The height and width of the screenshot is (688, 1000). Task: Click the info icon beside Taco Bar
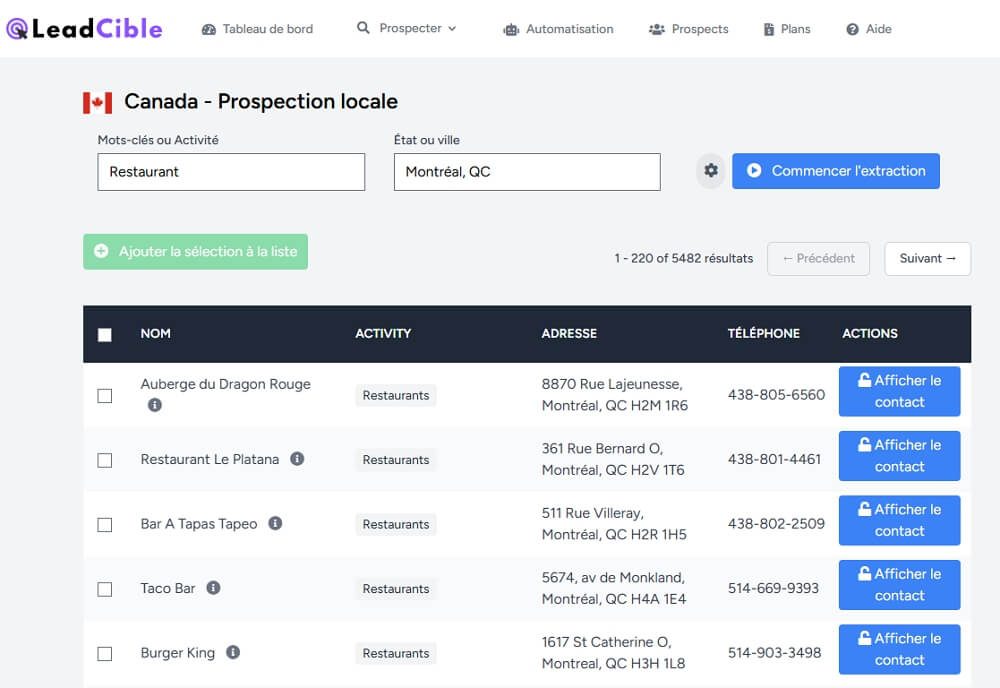pyautogui.click(x=213, y=588)
